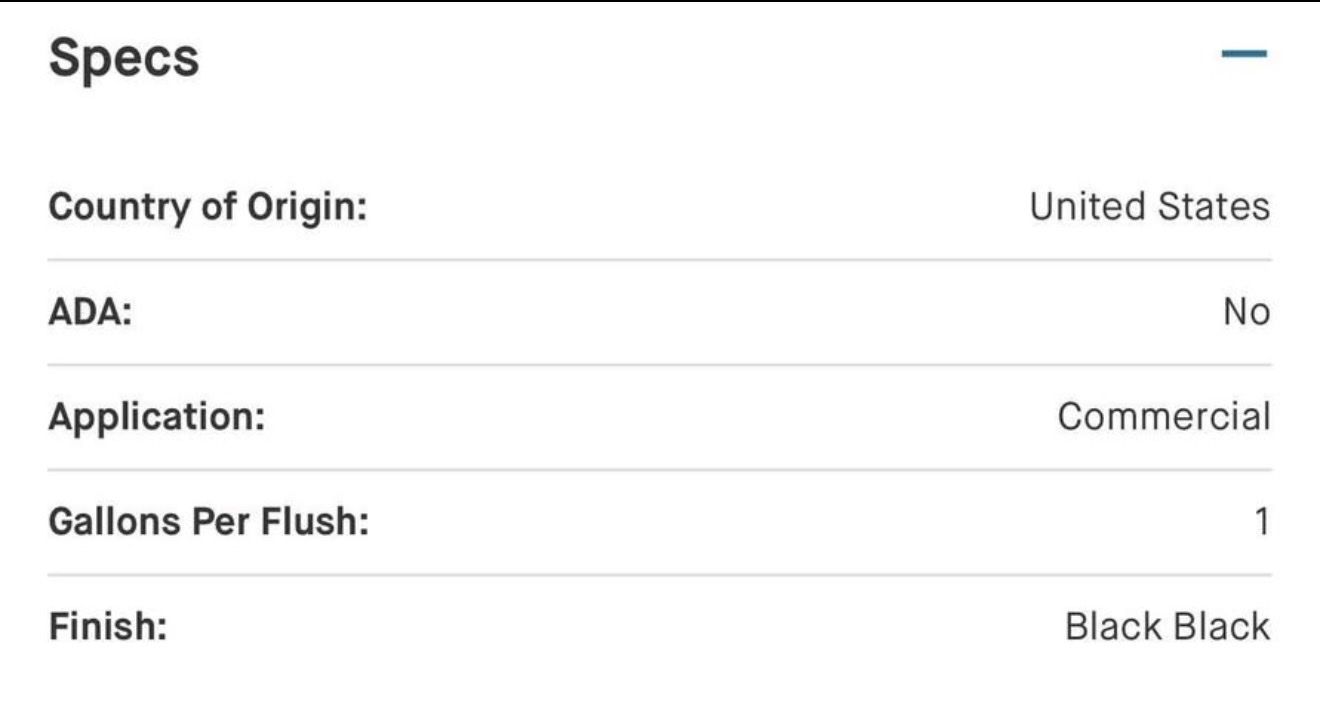Click the divider line below Application row
The image size is (1320, 703).
pyautogui.click(x=660, y=470)
